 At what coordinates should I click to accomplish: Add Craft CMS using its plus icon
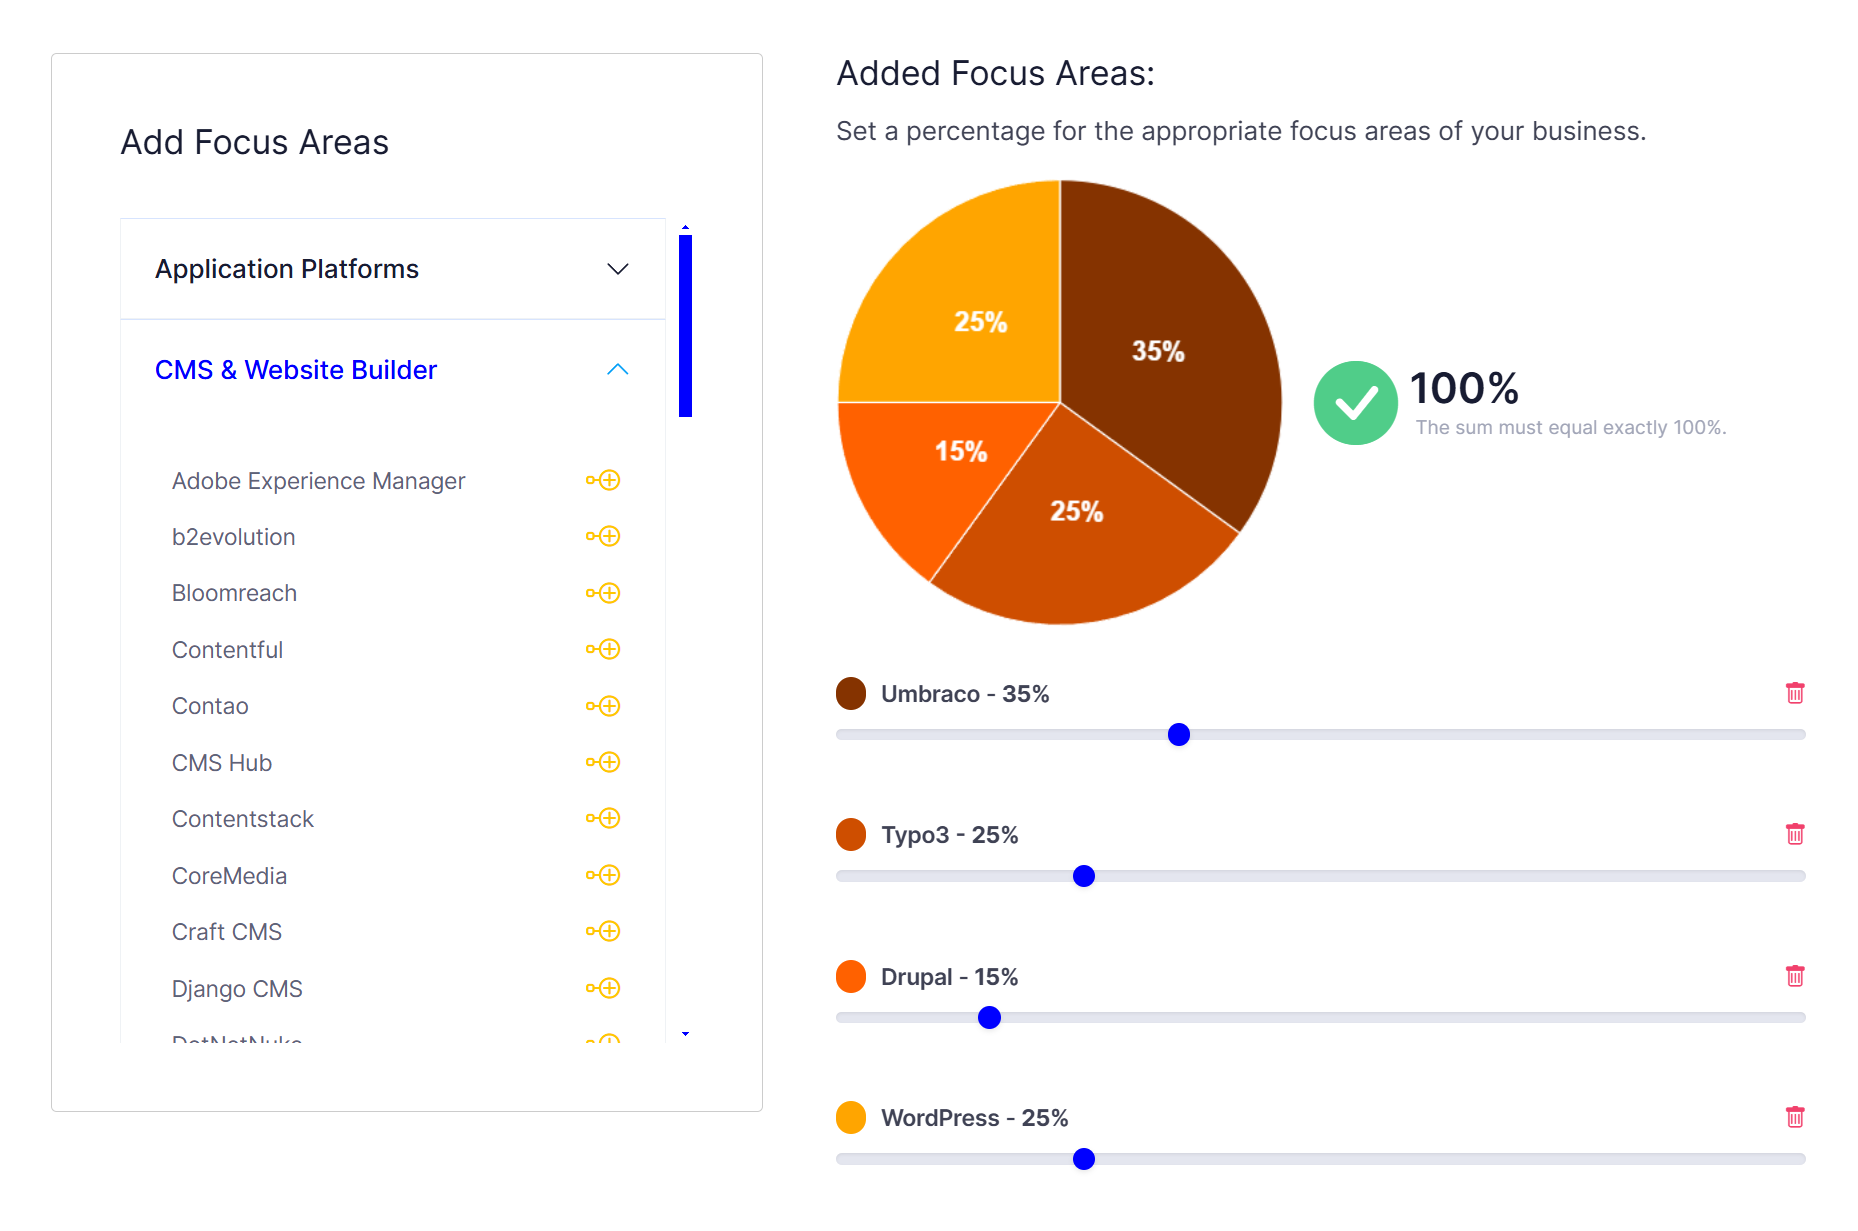click(603, 931)
